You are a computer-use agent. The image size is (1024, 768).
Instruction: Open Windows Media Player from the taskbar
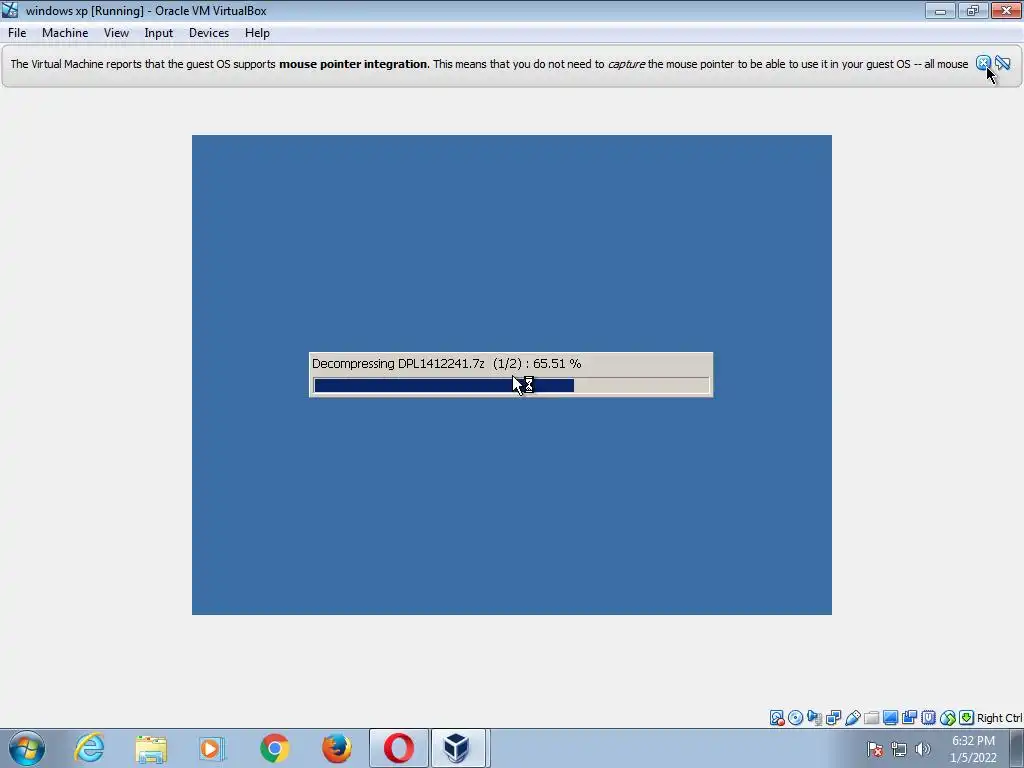pos(212,748)
